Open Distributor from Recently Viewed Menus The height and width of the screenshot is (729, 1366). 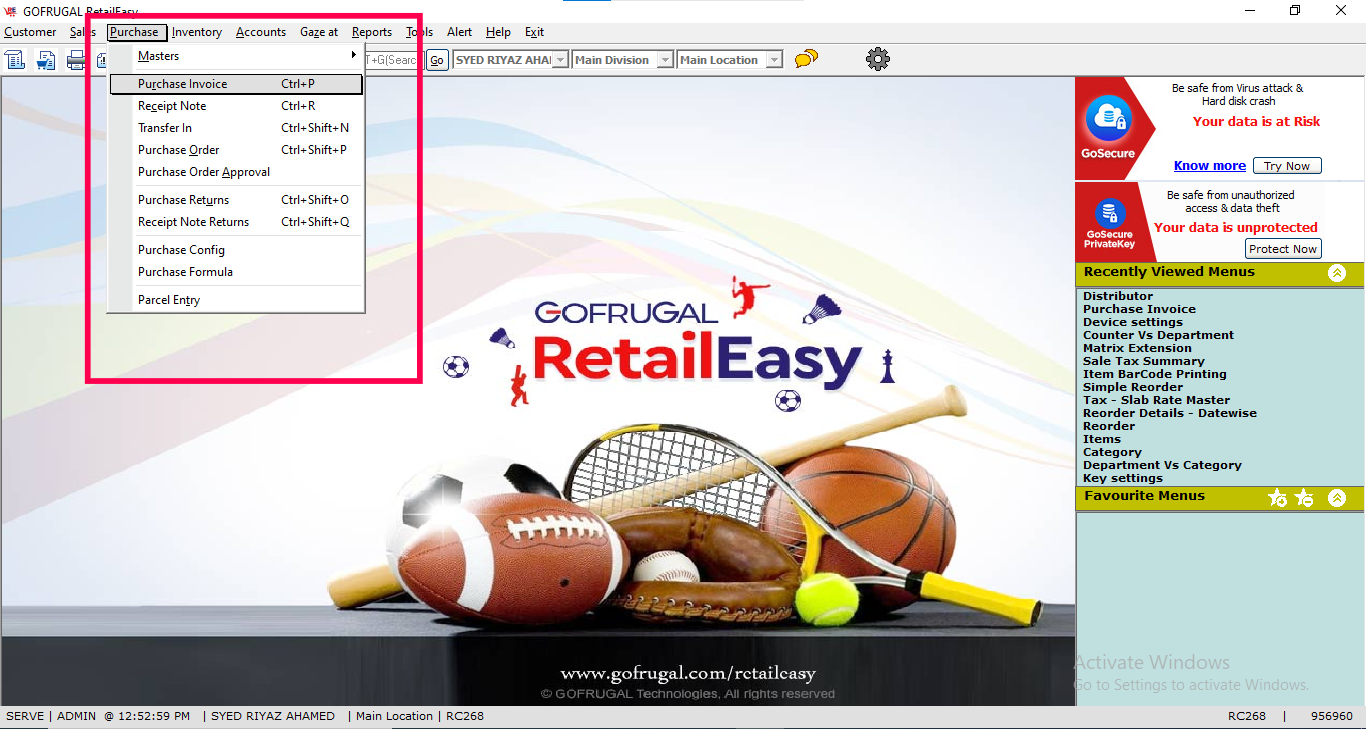pyautogui.click(x=1118, y=296)
